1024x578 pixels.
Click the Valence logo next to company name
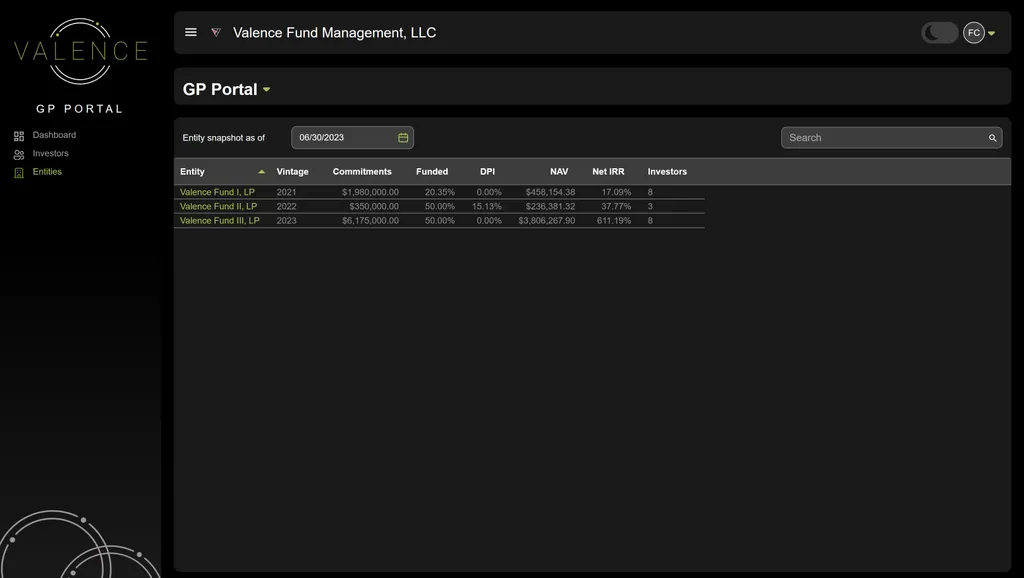(216, 33)
